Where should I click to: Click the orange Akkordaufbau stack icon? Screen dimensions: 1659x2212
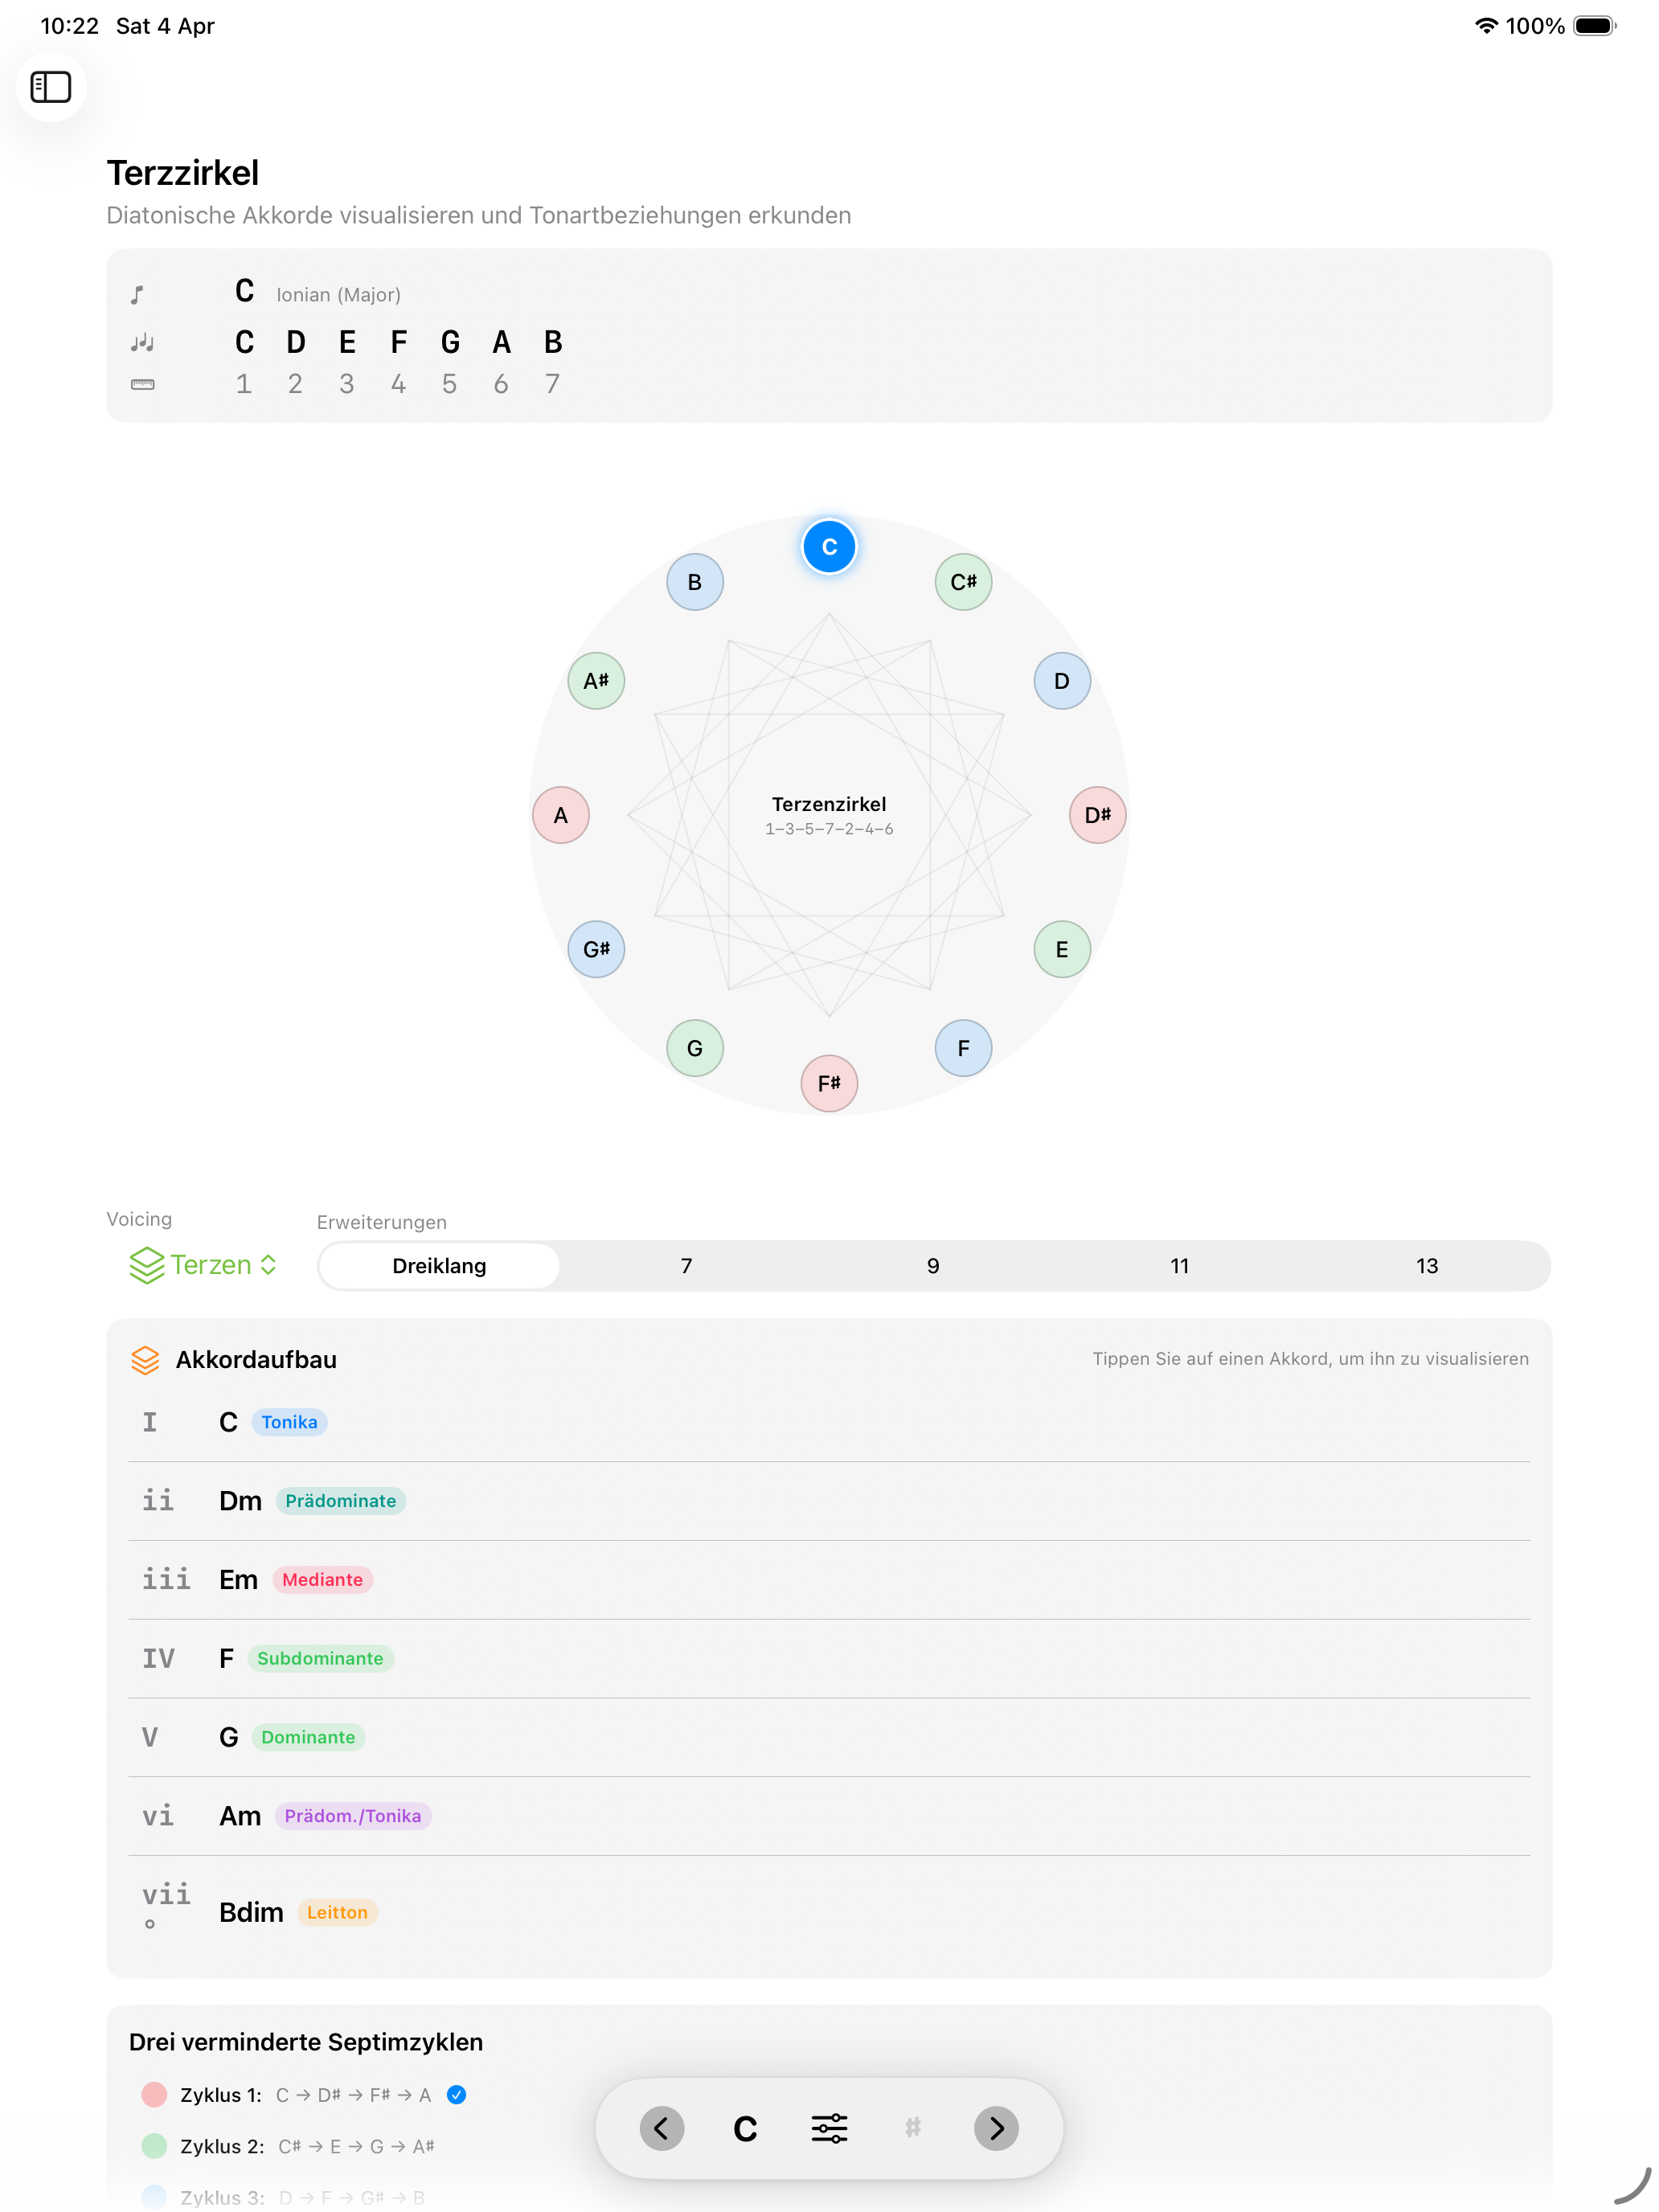pos(146,1360)
